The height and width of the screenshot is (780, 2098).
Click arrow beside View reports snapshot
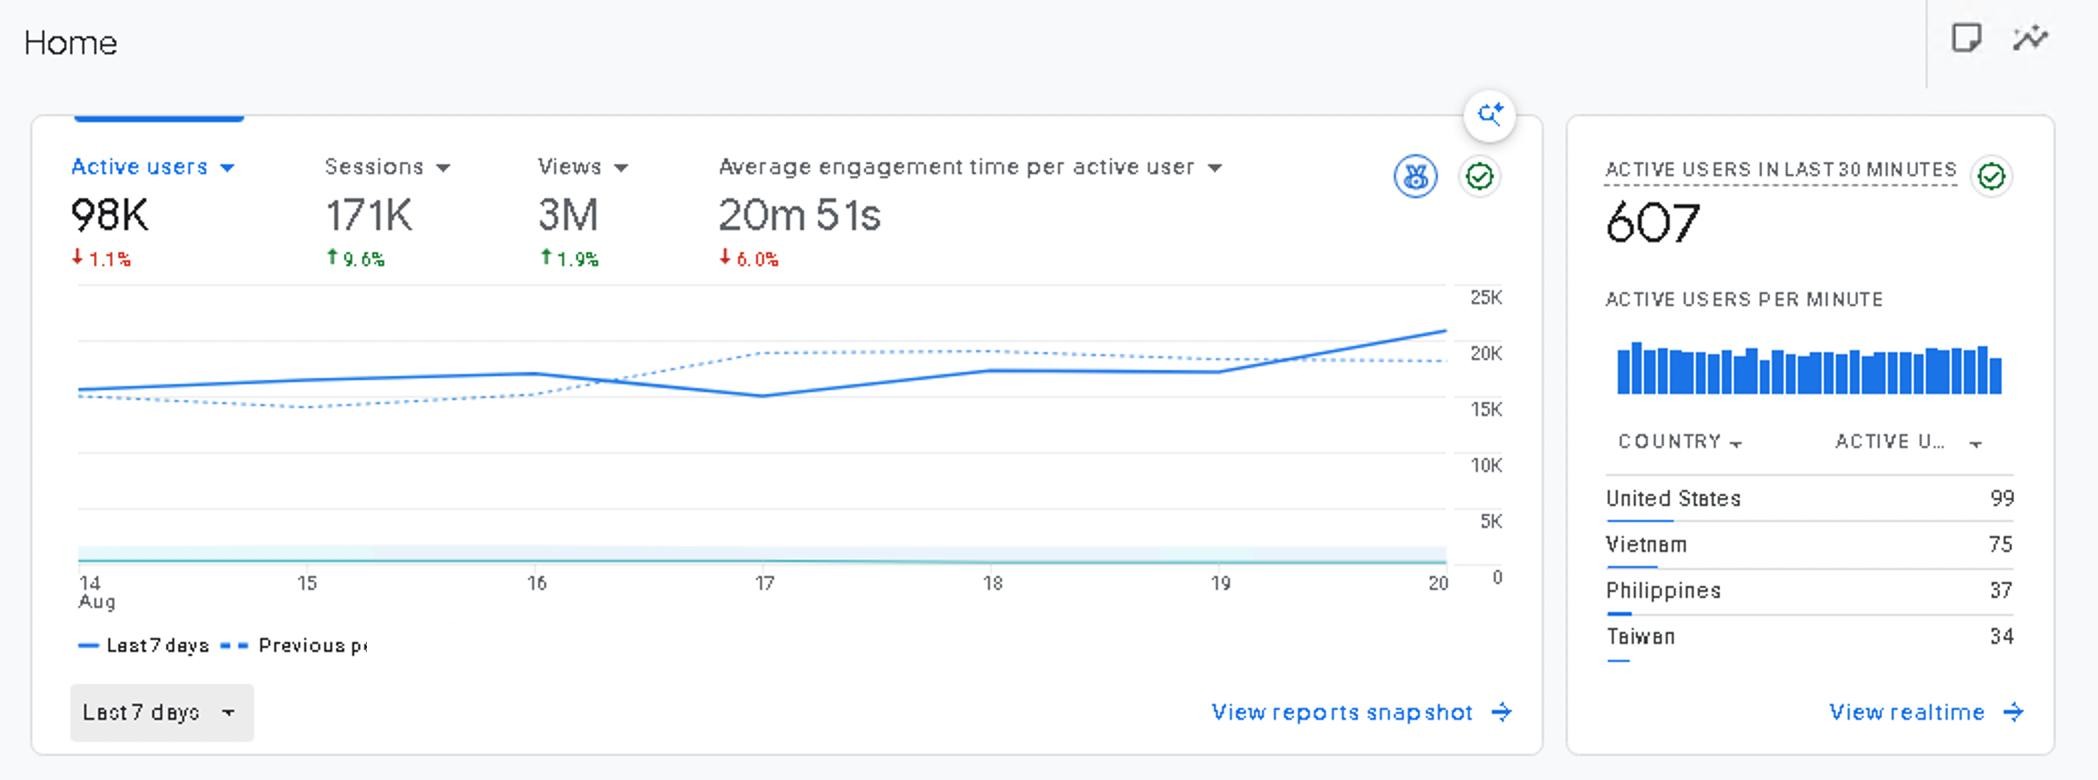(1501, 712)
